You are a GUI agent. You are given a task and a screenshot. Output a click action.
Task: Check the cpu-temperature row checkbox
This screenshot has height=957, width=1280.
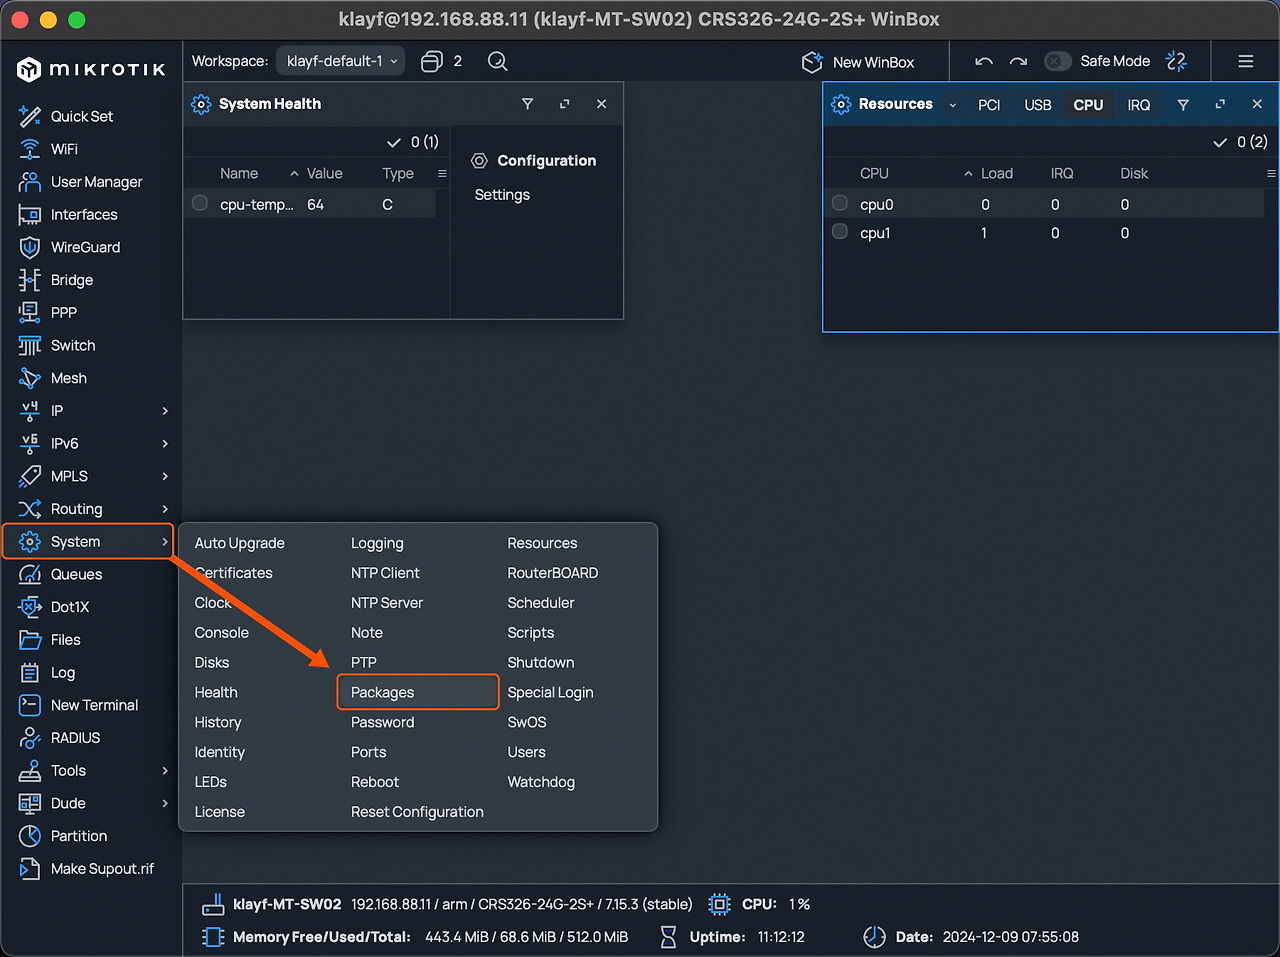point(200,203)
